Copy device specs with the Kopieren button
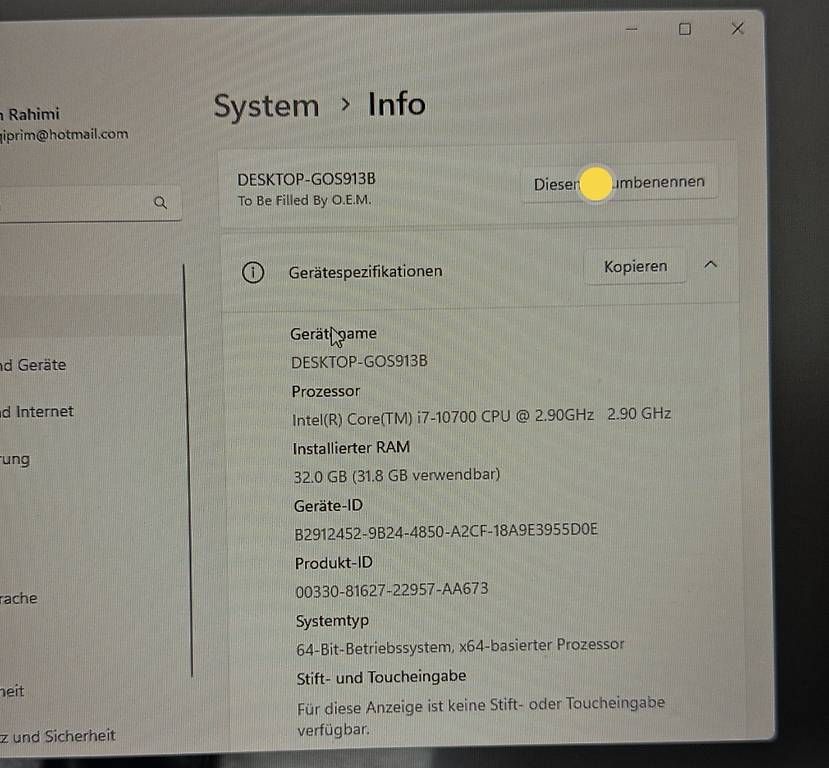The width and height of the screenshot is (829, 768). [x=635, y=266]
